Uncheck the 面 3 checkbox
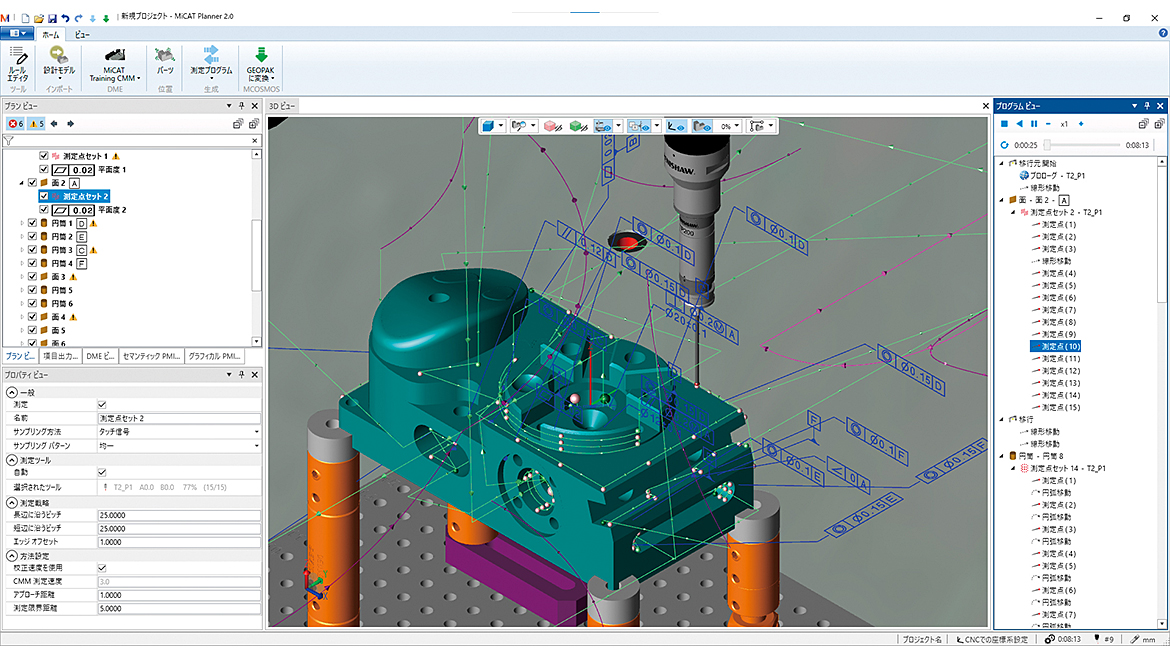 32,277
